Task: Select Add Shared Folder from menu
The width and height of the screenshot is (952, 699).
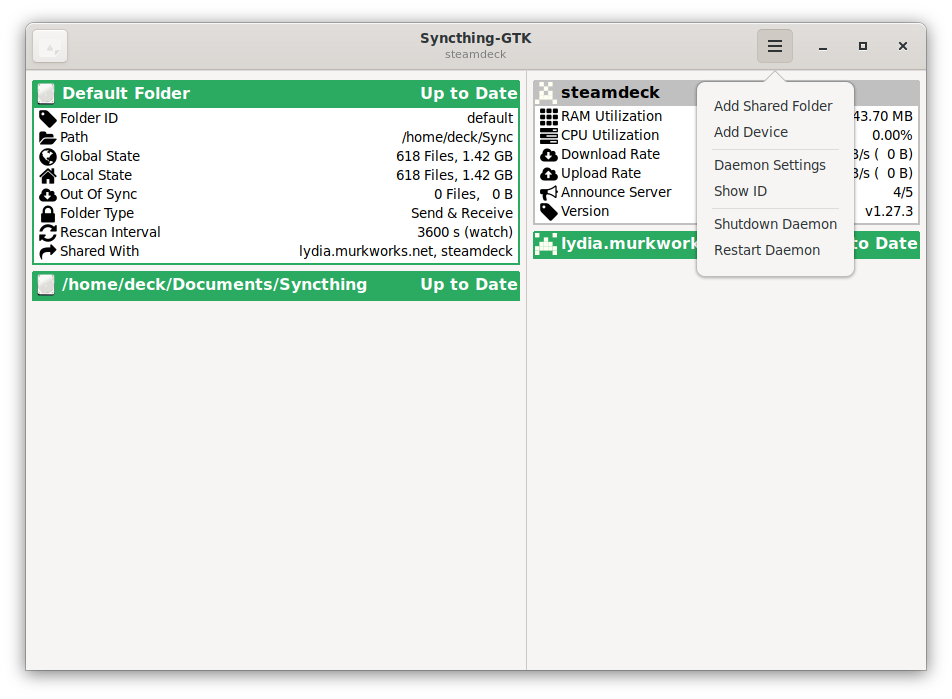Action: (x=772, y=106)
